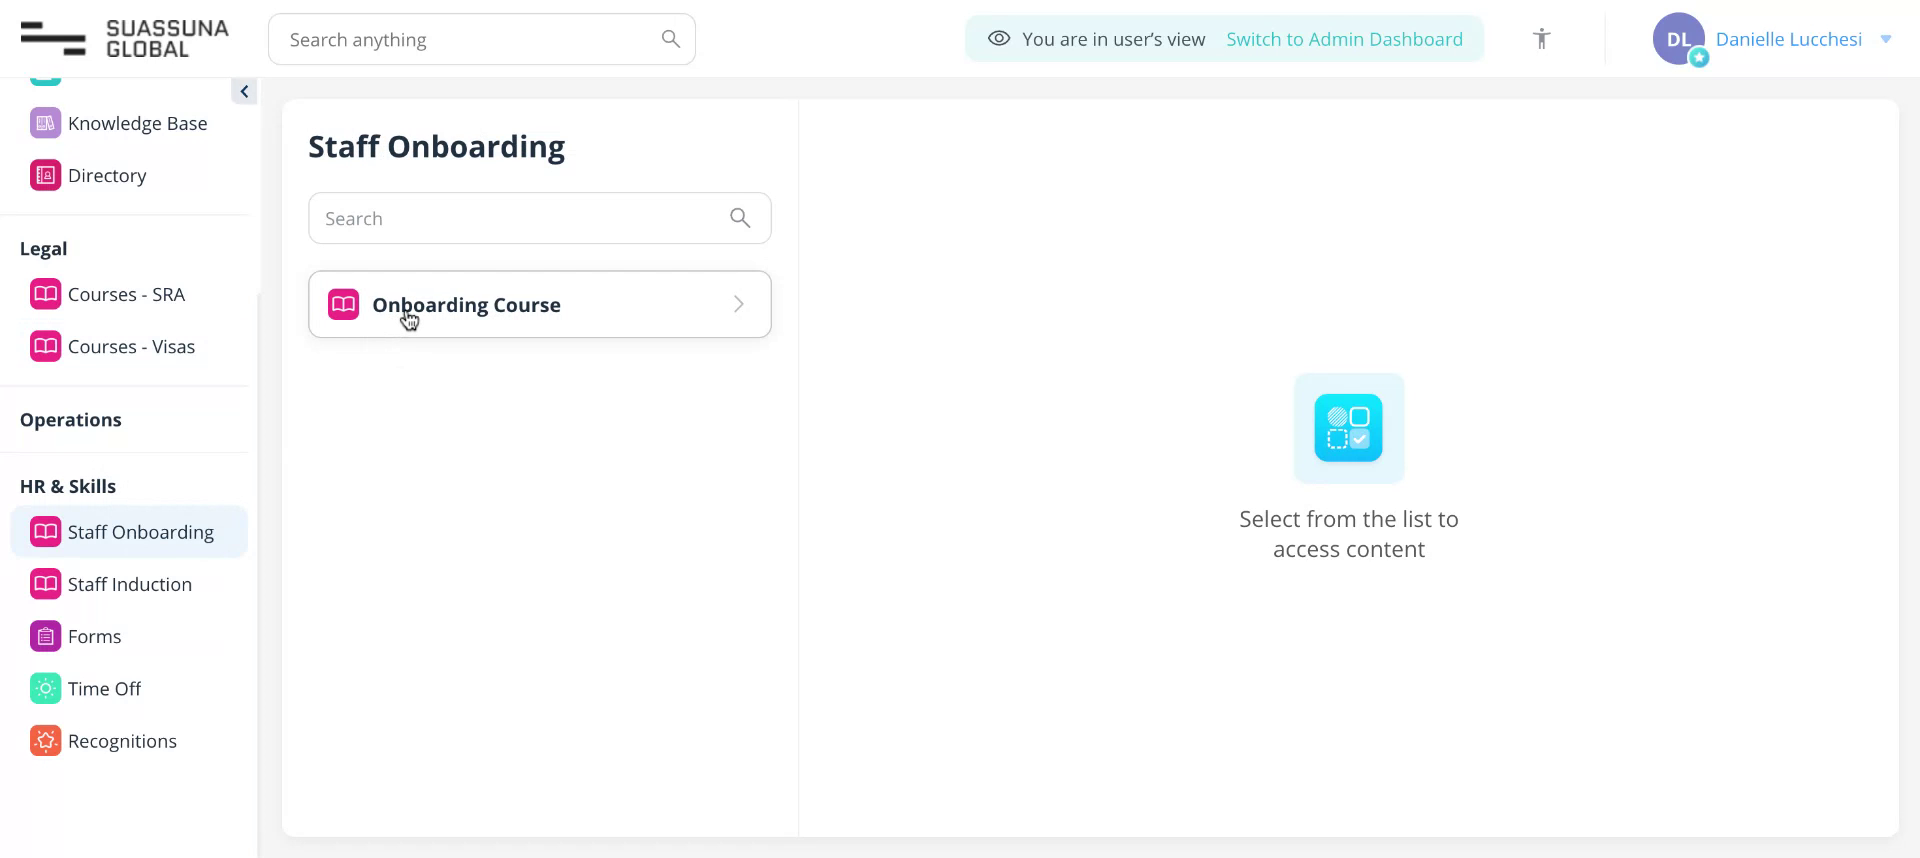
Task: Focus the Search anything field
Action: point(482,39)
